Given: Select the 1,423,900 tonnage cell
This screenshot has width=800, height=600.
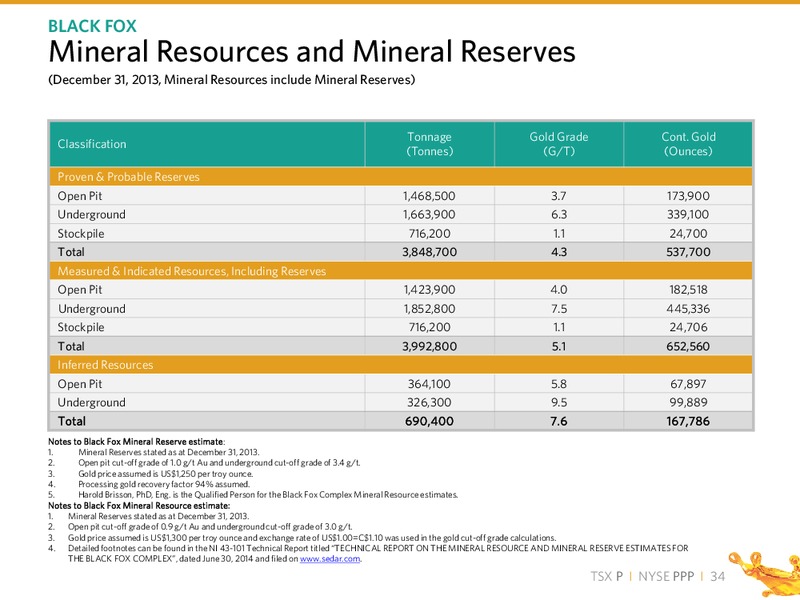Looking at the screenshot, I should pos(429,290).
